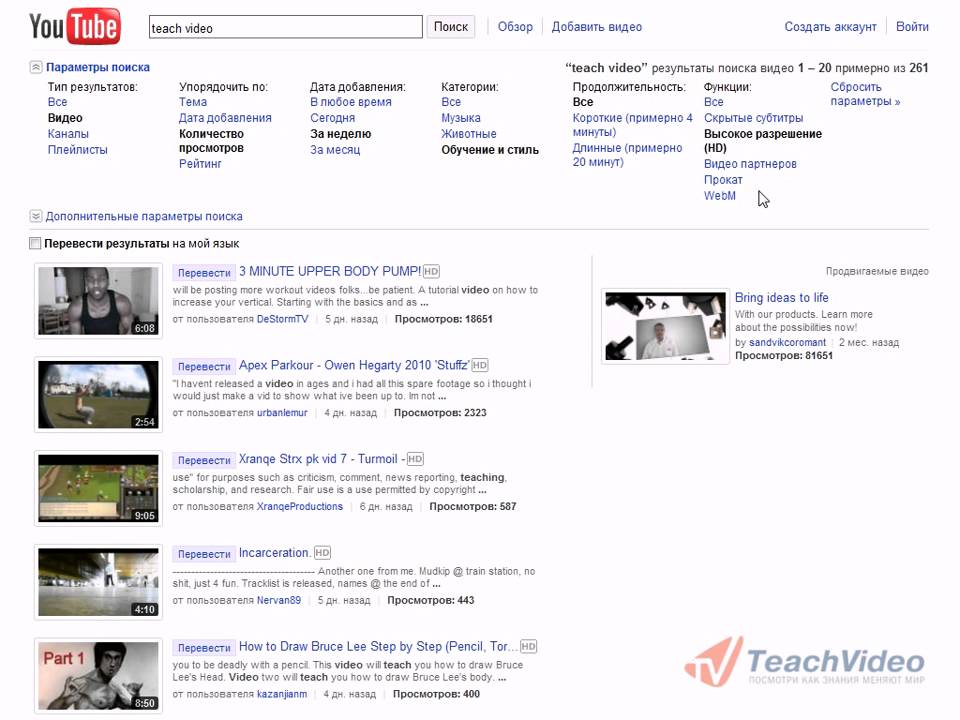The image size is (960, 720).
Task: Open Bring ideas to life promoted thumbnail
Action: 666,326
